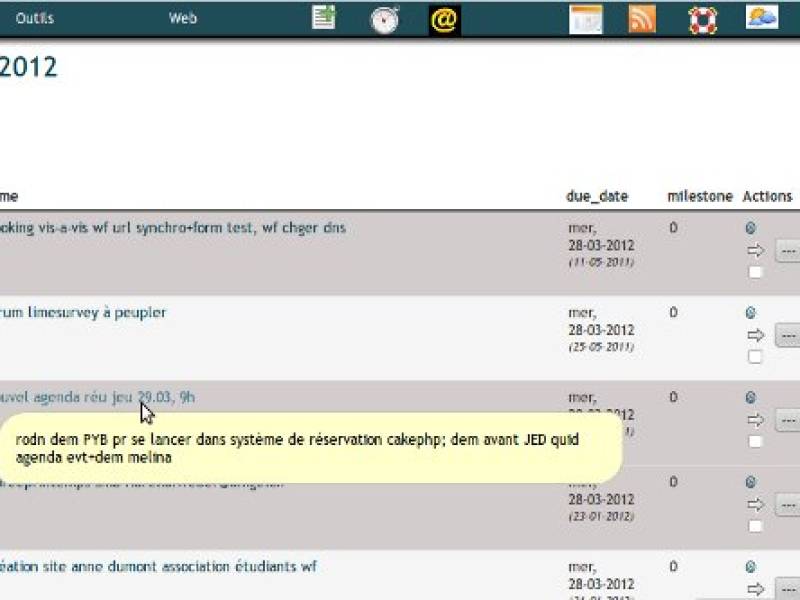The image size is (800, 600).
Task: Open the weather sun-and-cloud icon
Action: coord(762,17)
